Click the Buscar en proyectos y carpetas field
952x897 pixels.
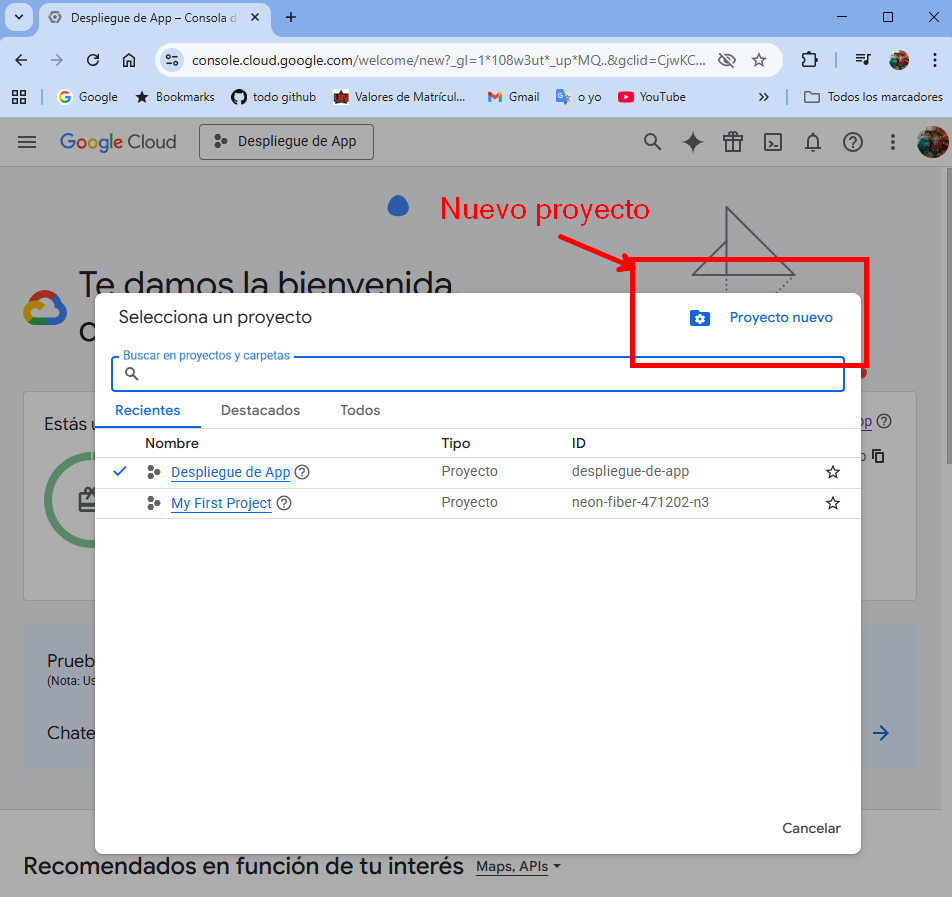click(x=478, y=373)
